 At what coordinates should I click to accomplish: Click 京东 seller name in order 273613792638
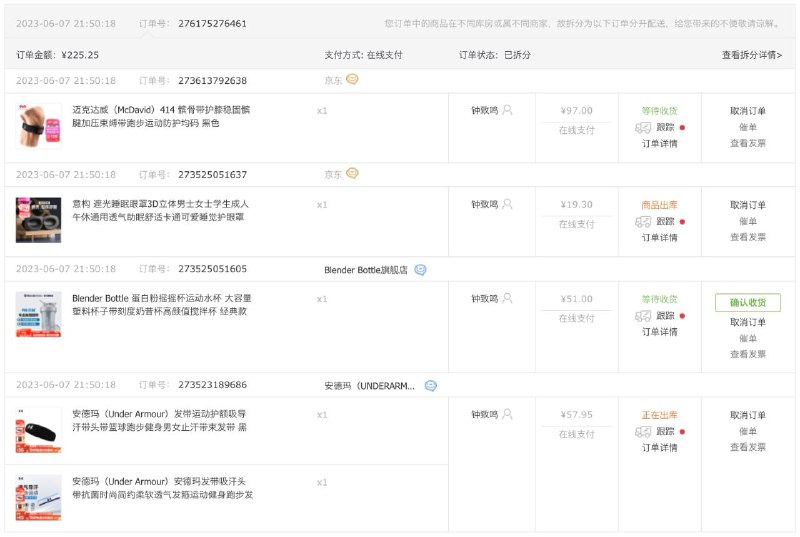coord(333,80)
